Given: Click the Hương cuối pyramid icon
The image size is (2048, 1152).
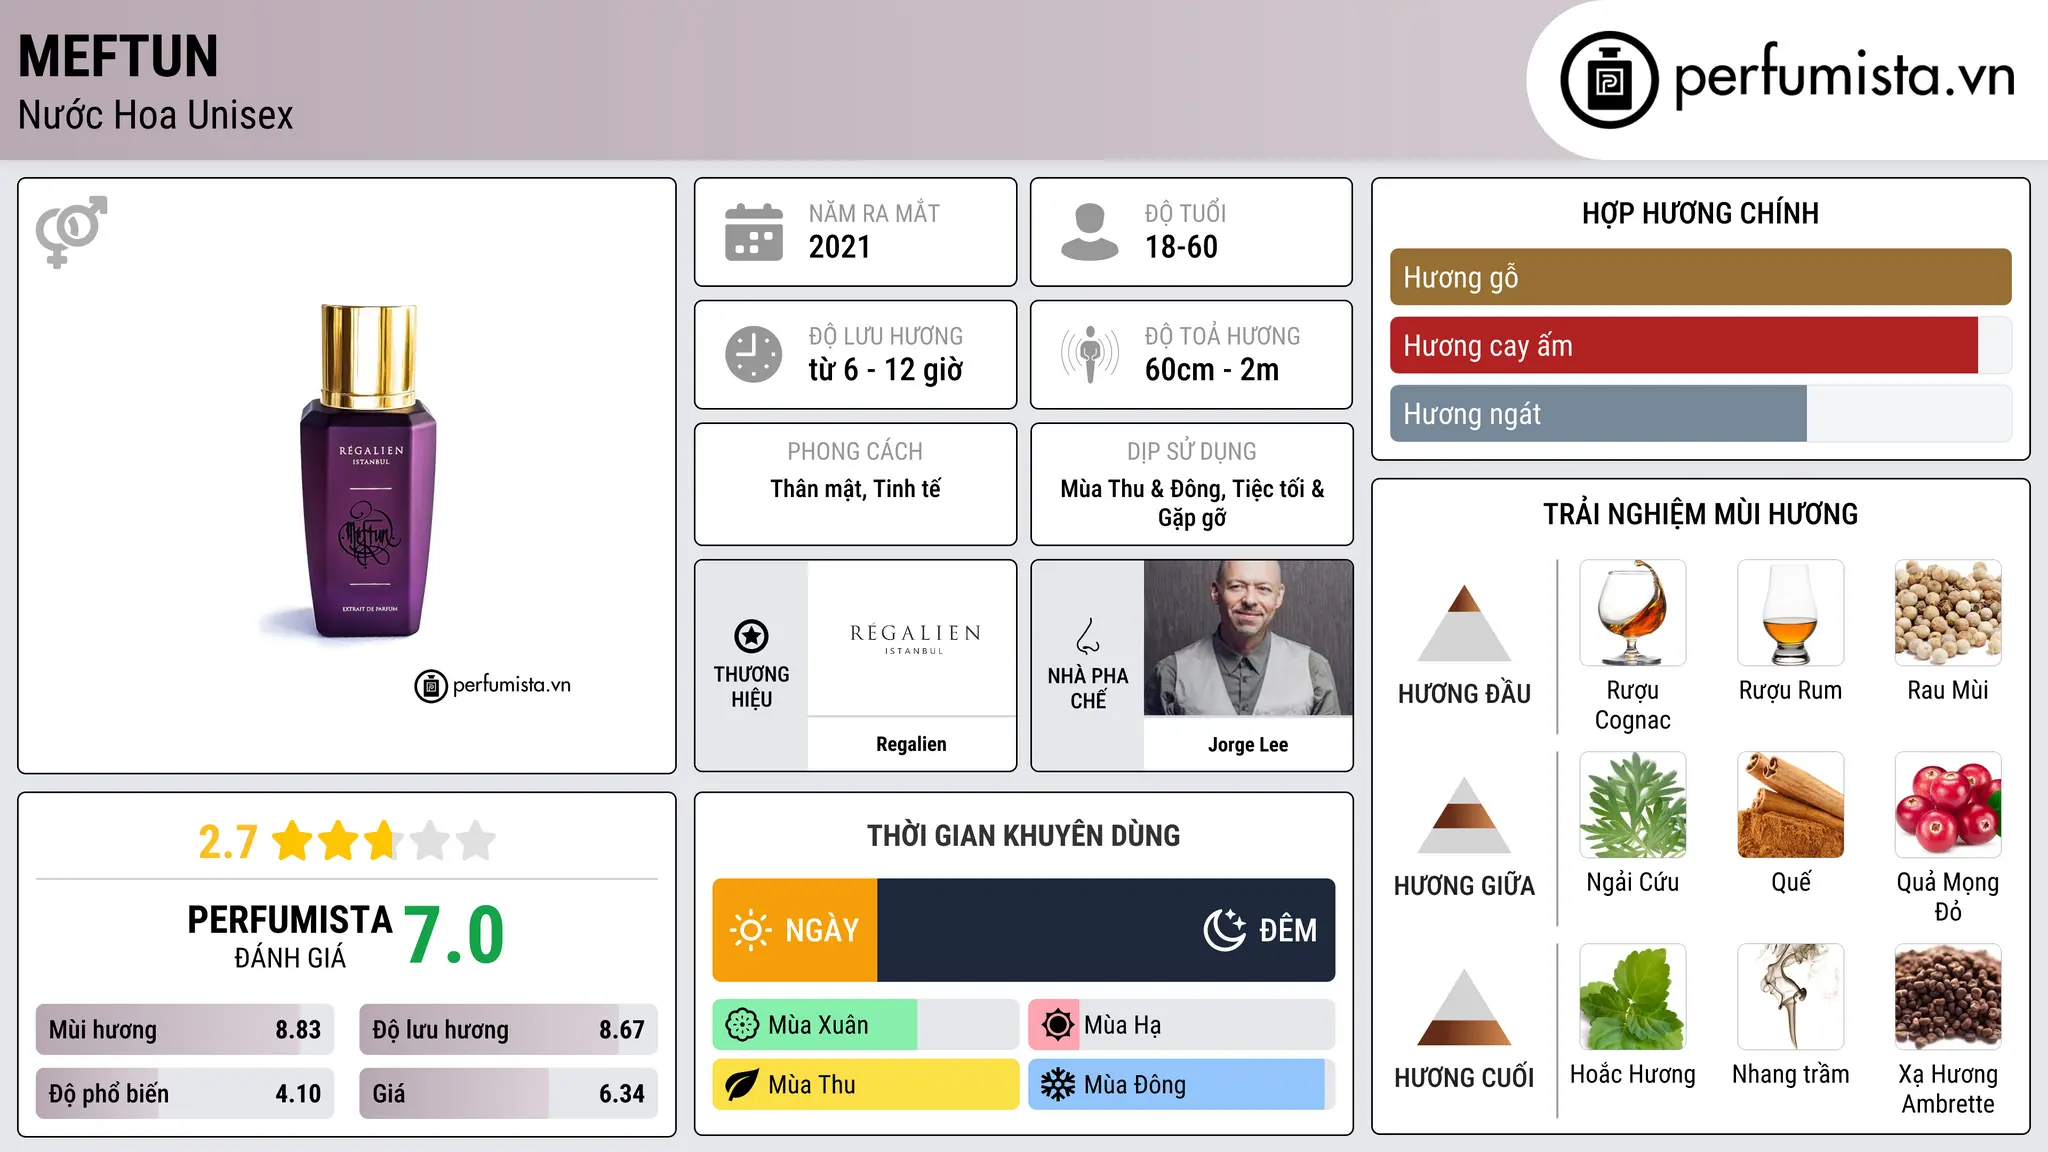Looking at the screenshot, I should coord(1464,1006).
